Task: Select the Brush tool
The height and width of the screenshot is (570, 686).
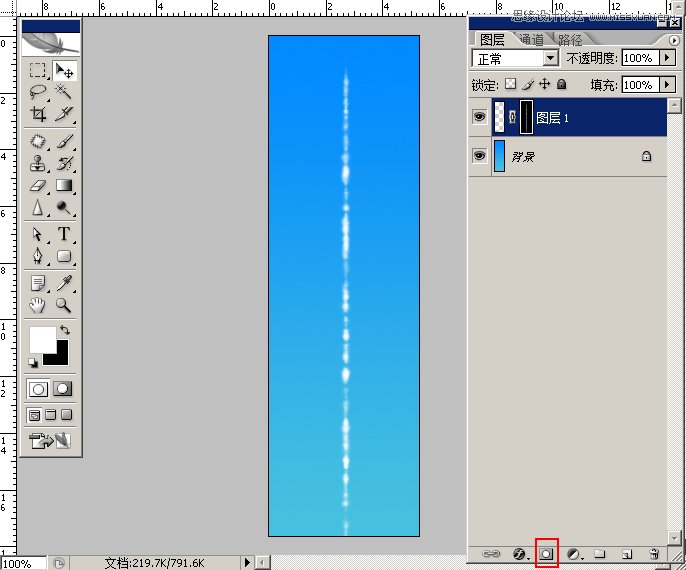Action: tap(64, 141)
